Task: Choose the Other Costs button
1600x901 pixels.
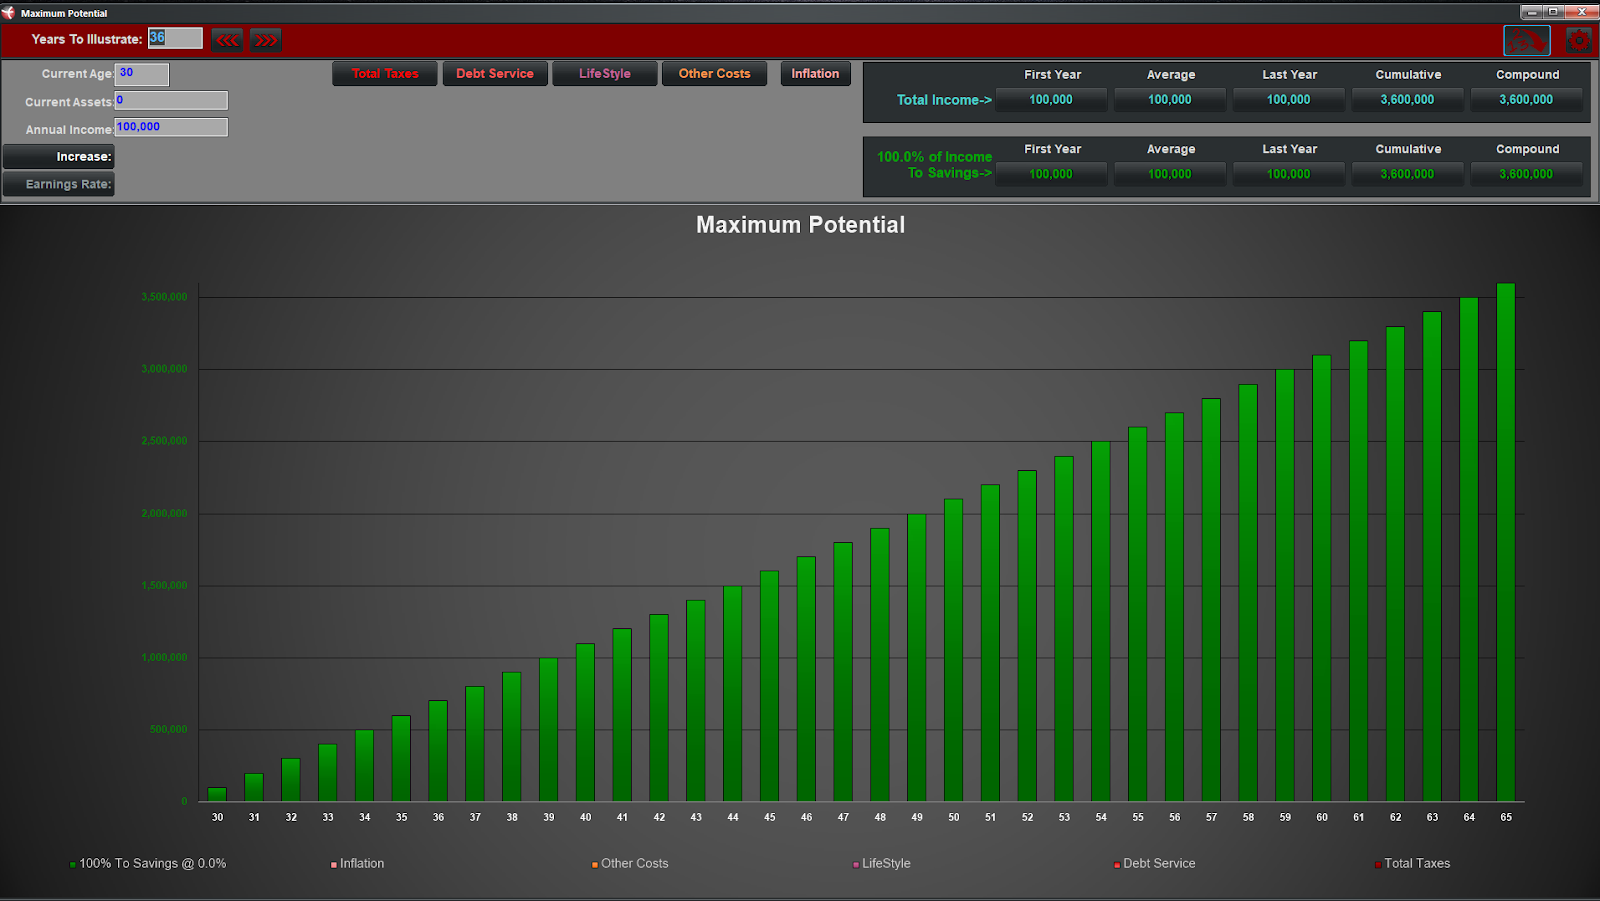Action: coord(714,74)
